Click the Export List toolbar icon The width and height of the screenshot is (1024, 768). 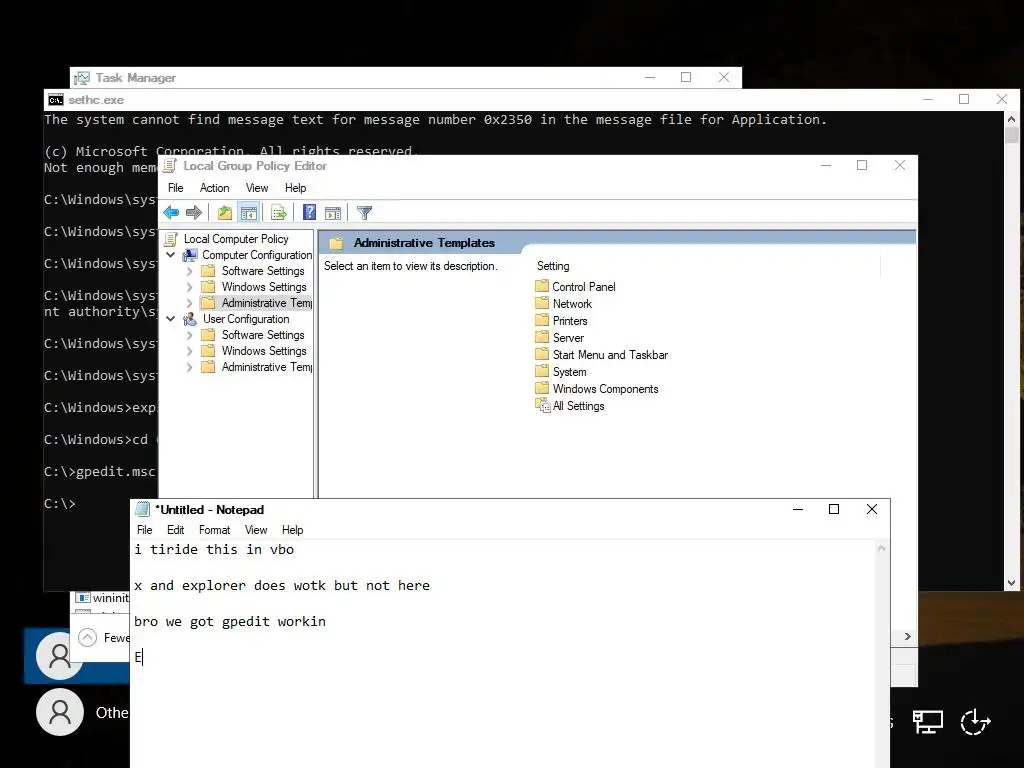279,212
